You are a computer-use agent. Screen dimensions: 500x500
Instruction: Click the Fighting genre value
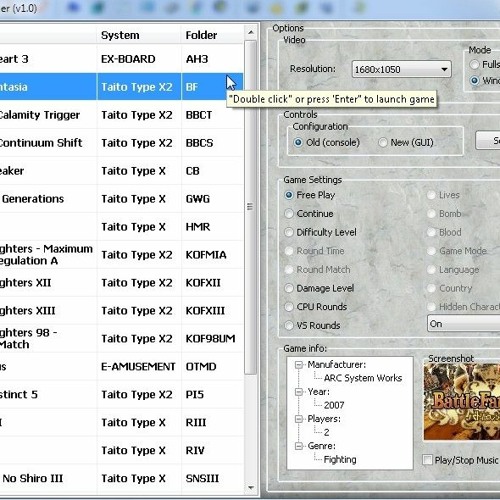coord(340,460)
